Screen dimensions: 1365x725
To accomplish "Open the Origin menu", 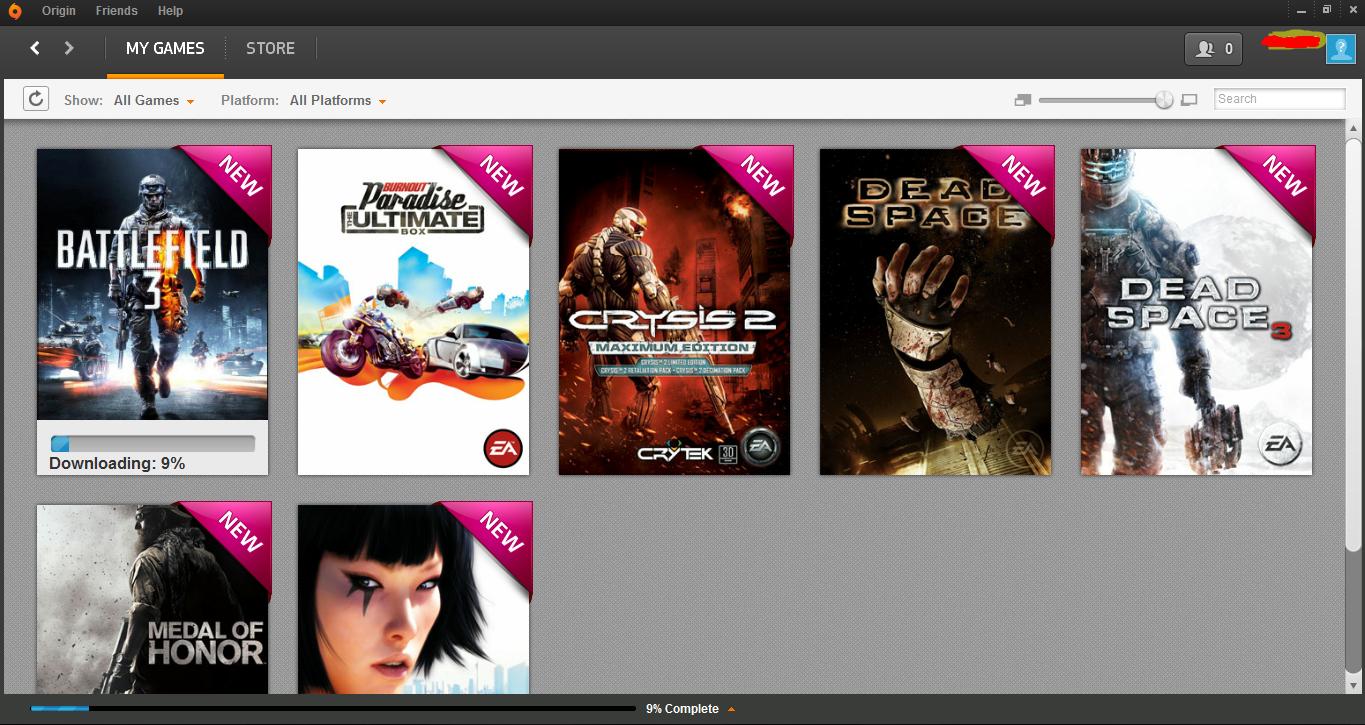I will pos(59,11).
